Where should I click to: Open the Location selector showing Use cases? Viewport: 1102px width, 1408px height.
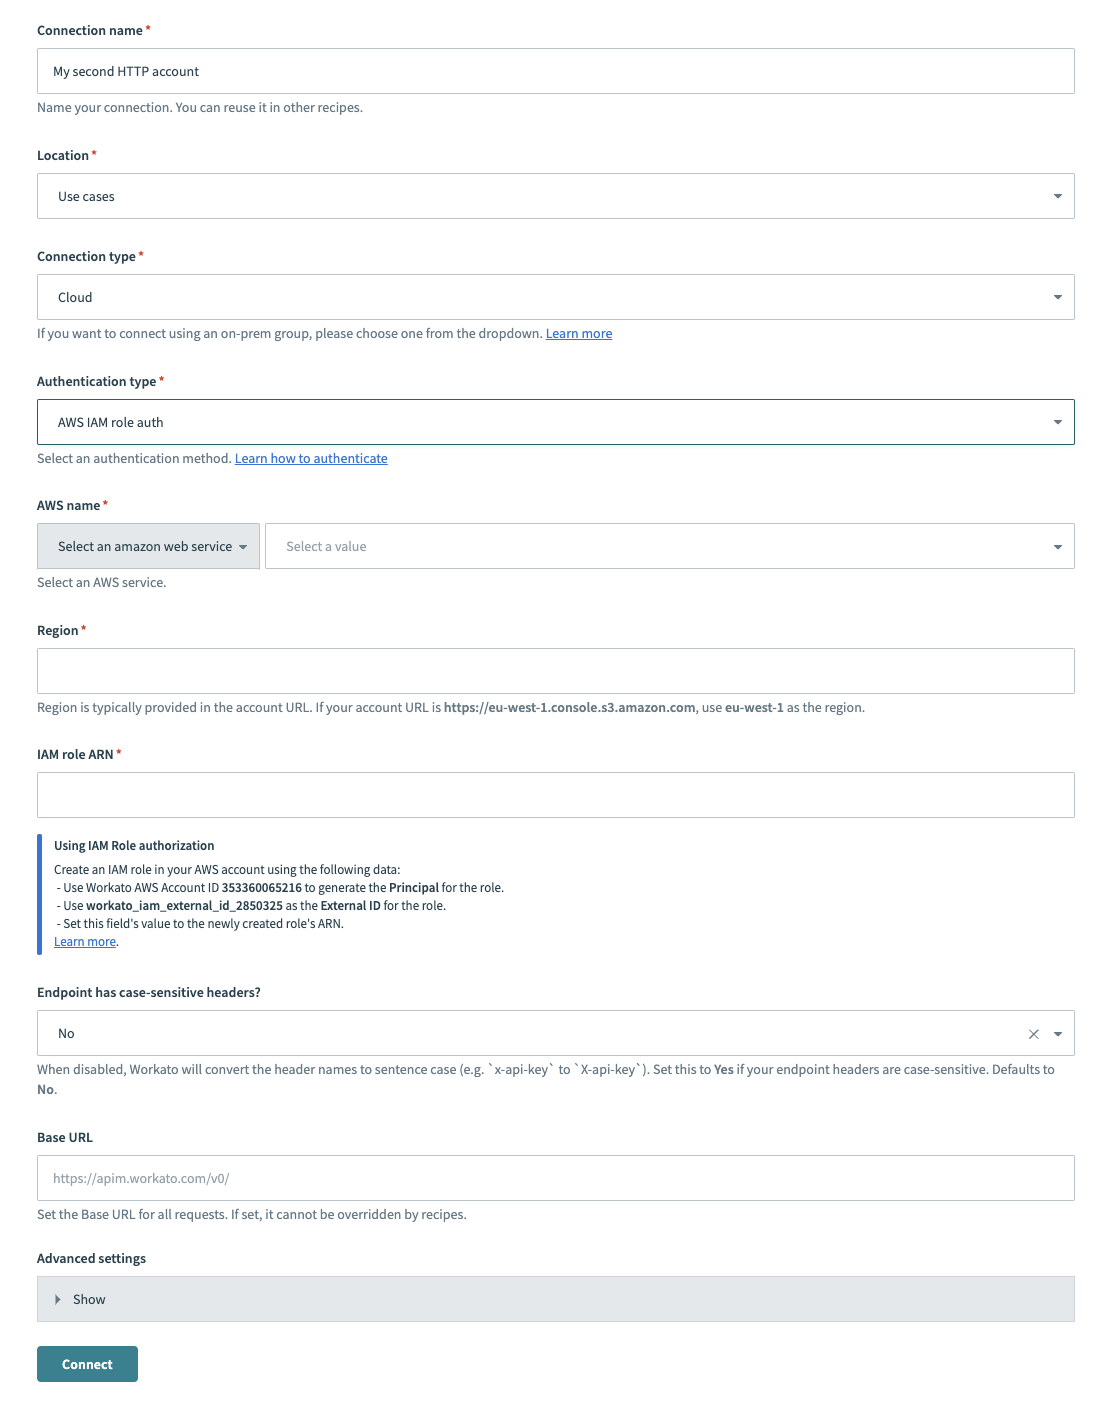(x=555, y=196)
